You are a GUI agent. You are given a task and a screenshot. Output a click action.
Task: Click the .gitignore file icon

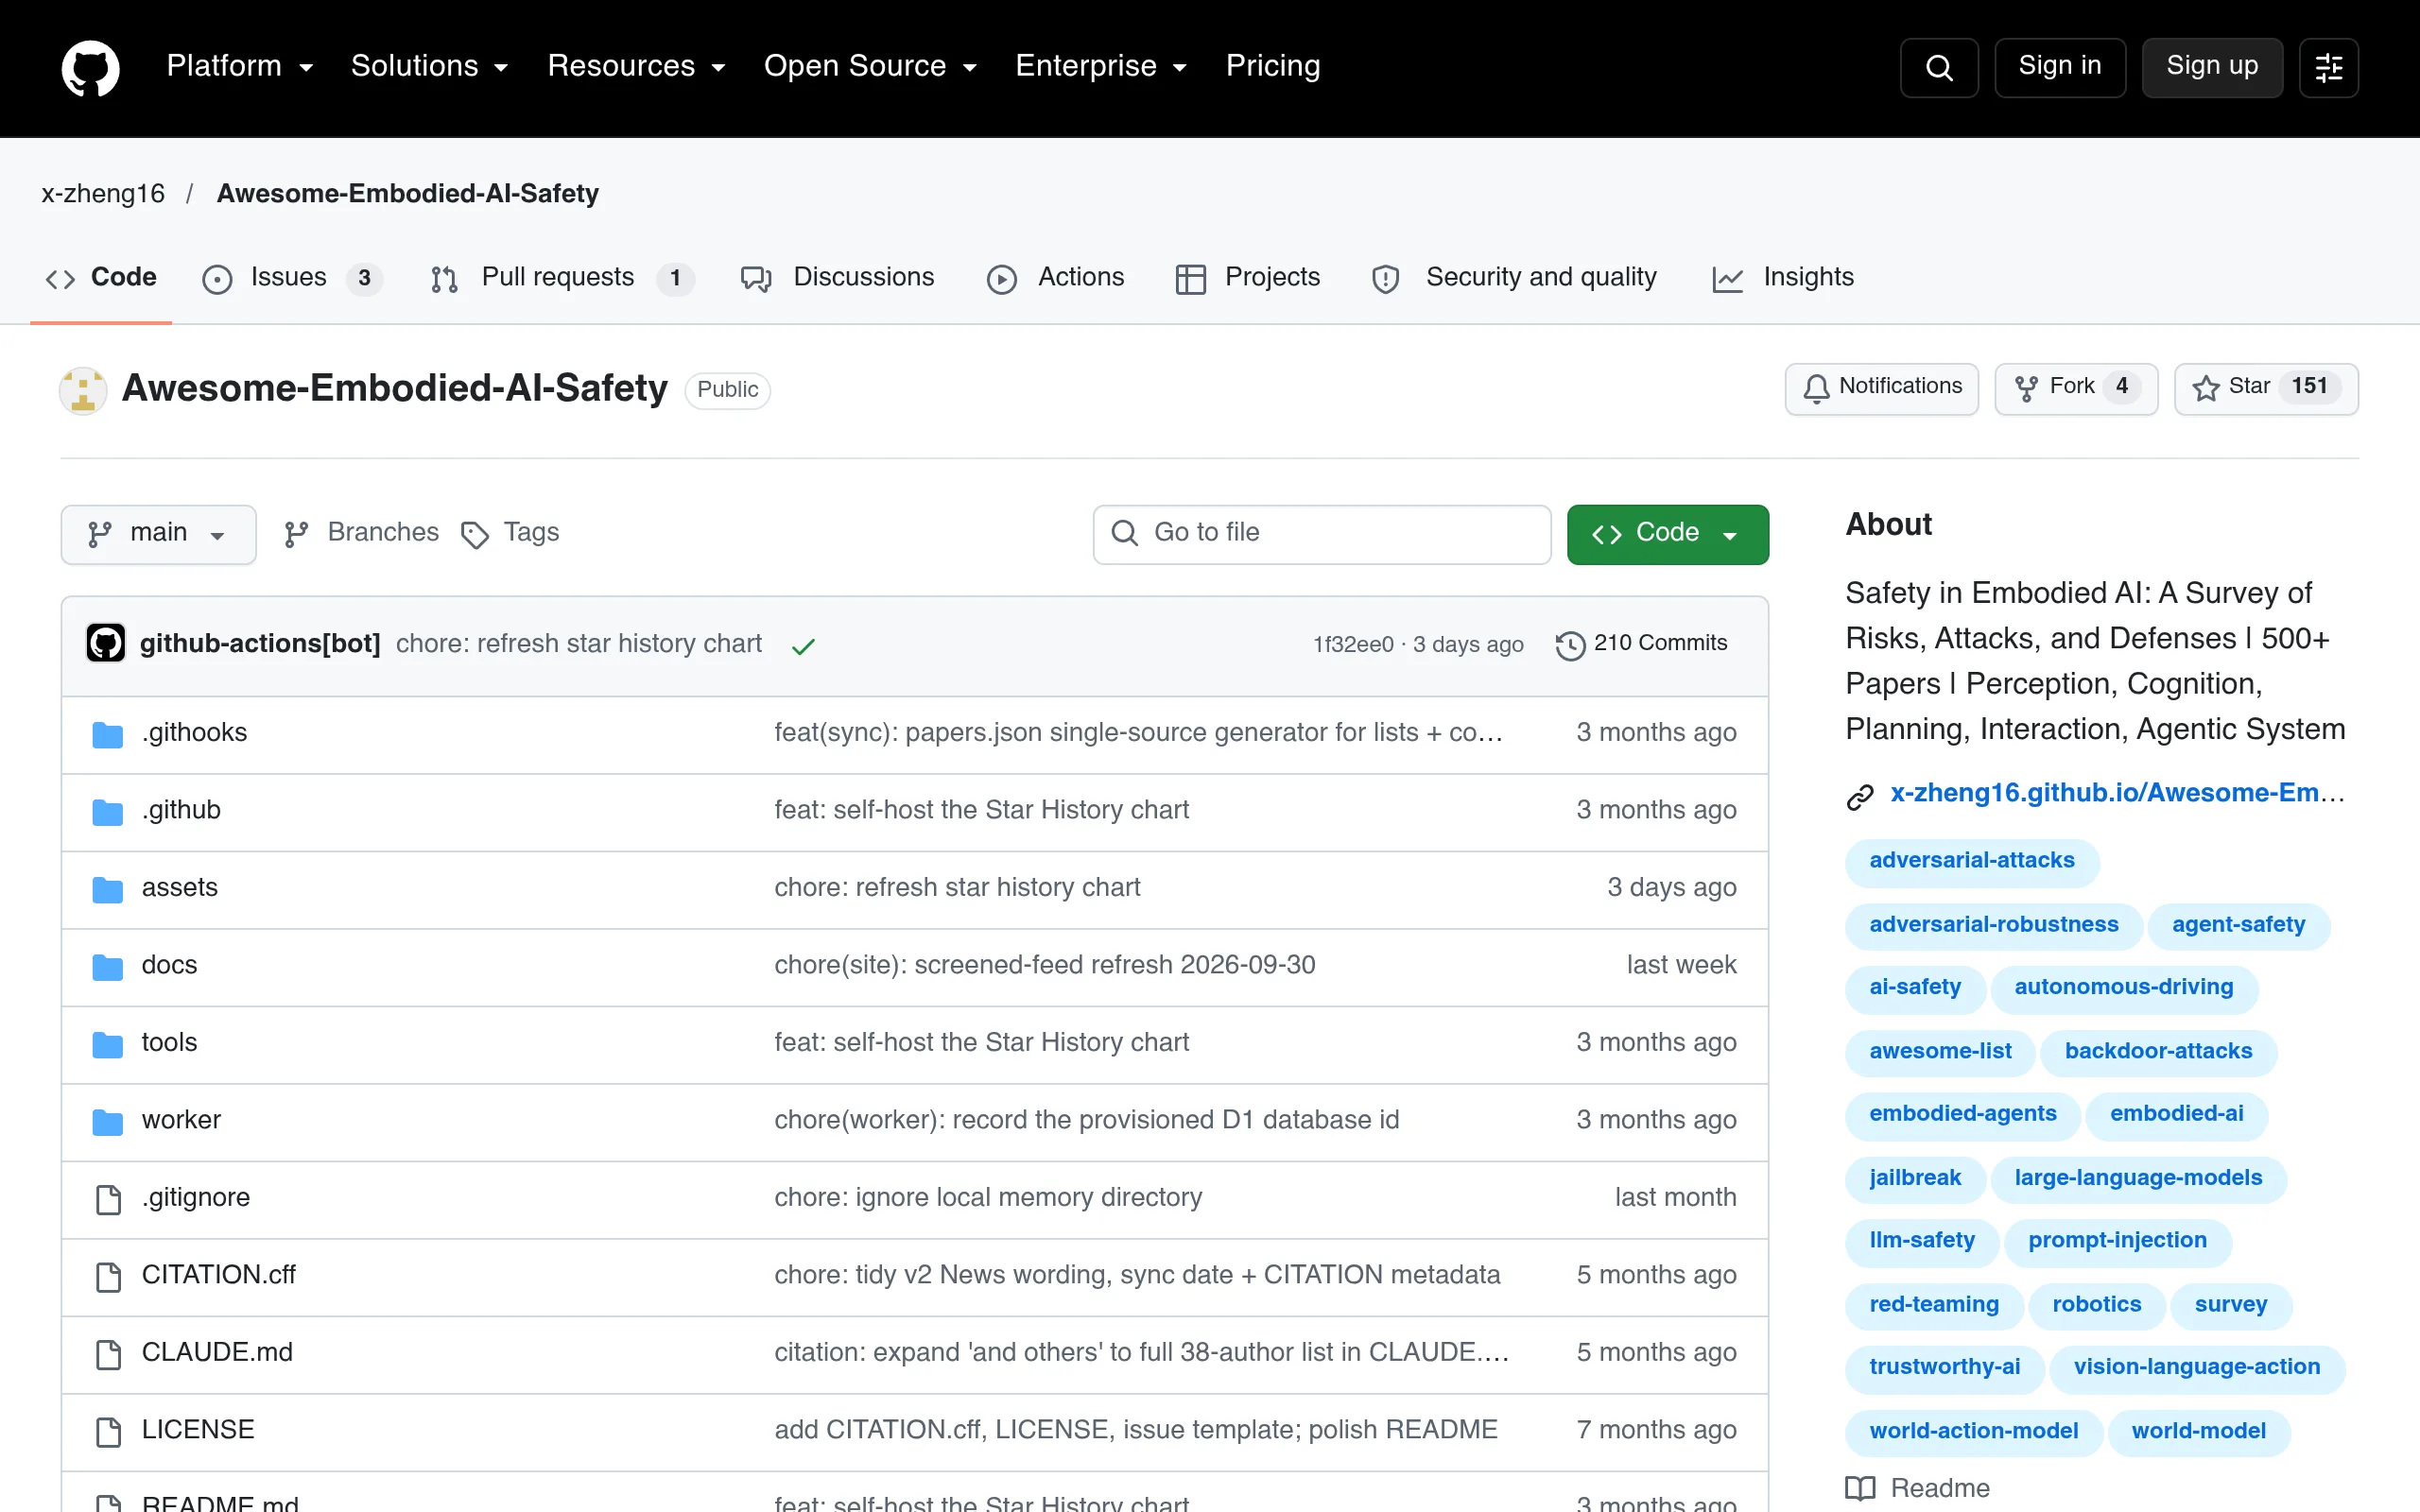click(108, 1198)
